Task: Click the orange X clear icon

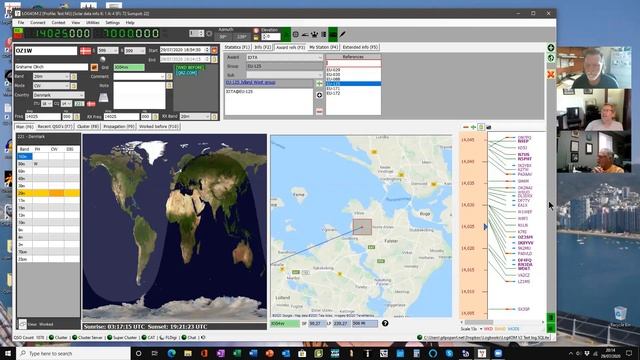Action: coord(551,74)
